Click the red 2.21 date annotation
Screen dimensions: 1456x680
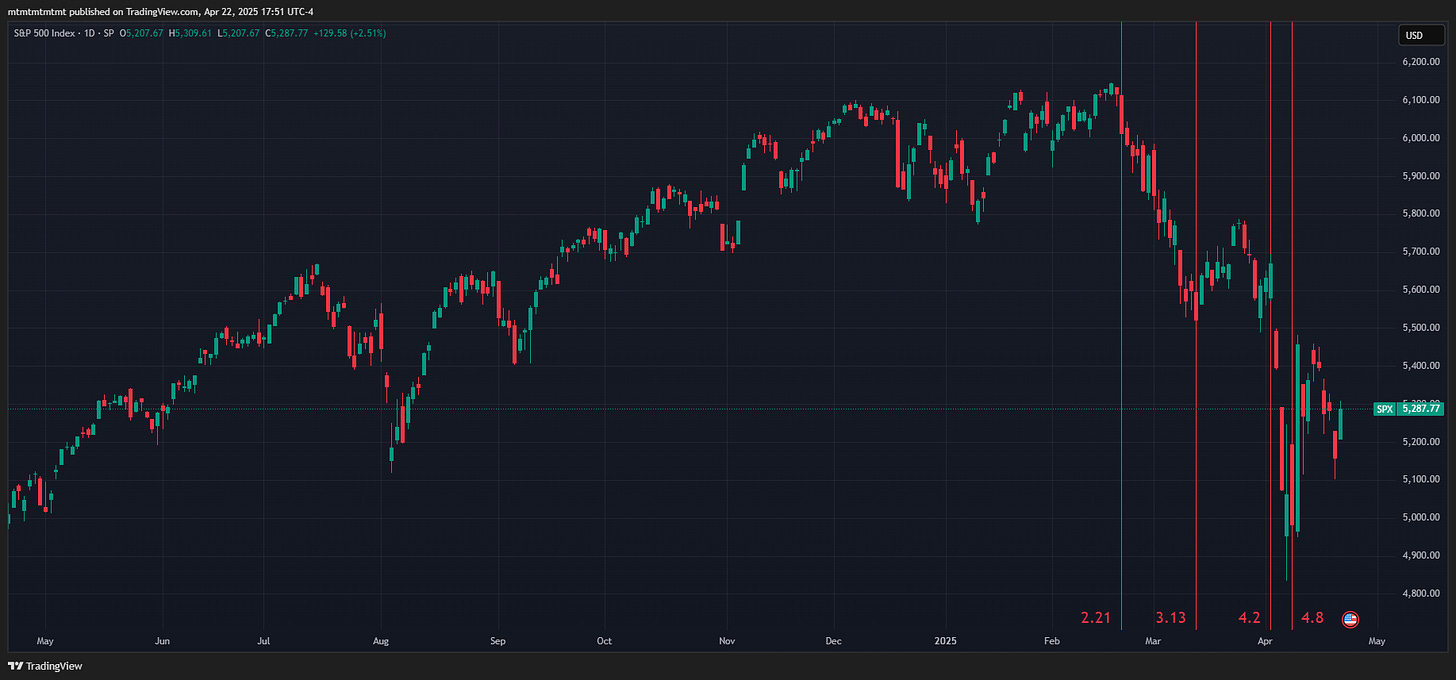[x=1096, y=618]
